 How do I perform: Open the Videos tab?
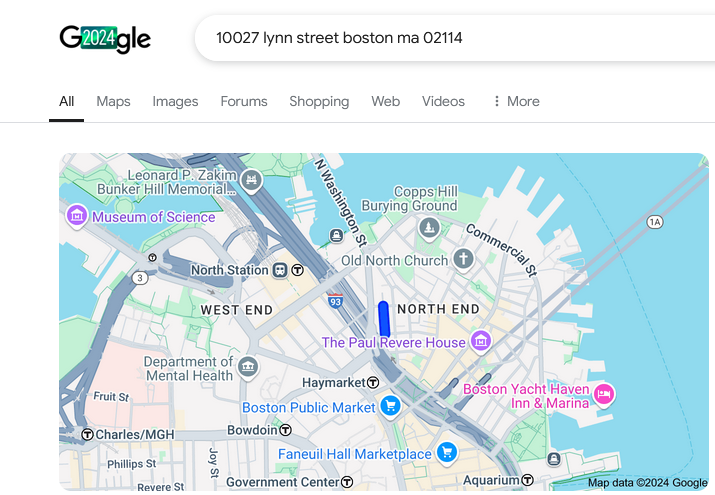(x=443, y=101)
